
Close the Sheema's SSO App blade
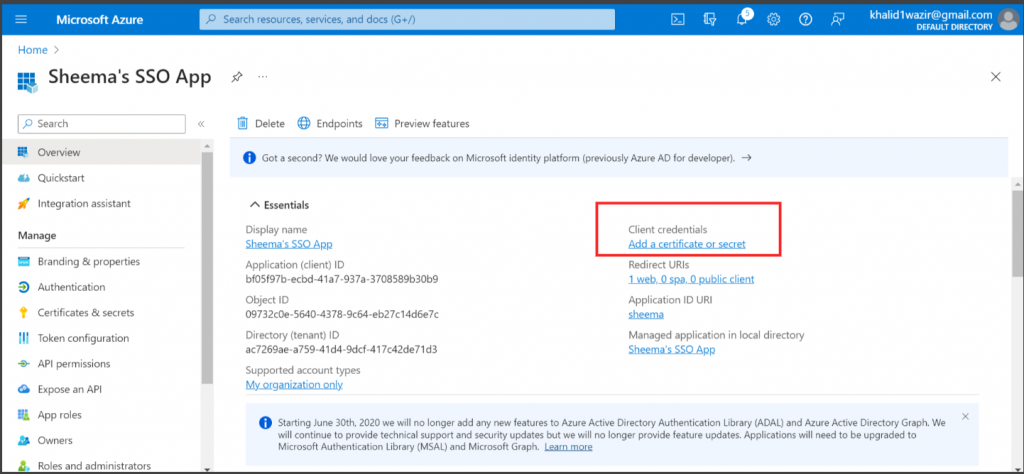tap(995, 77)
